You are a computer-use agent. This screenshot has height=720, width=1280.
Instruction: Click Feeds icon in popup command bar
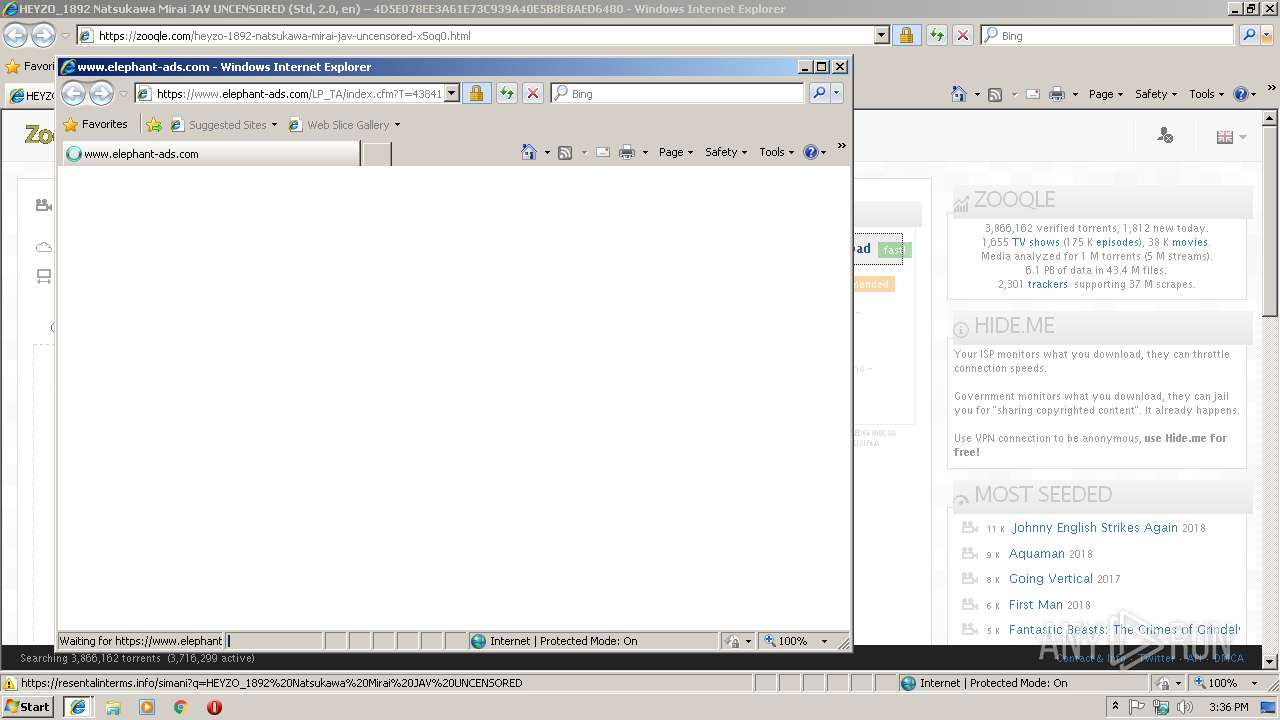tap(565, 152)
